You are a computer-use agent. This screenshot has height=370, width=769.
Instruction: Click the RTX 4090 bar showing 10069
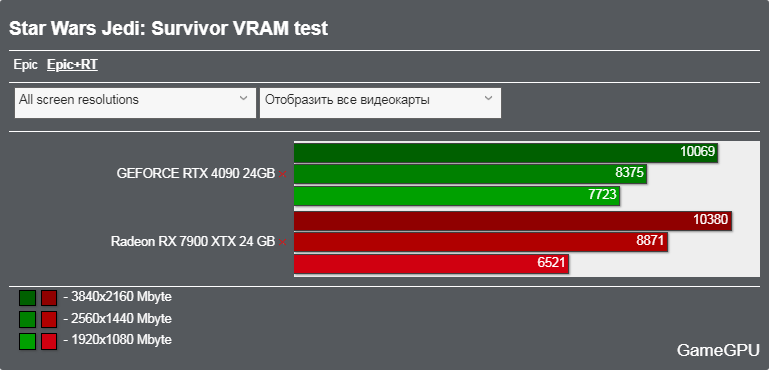(506, 153)
